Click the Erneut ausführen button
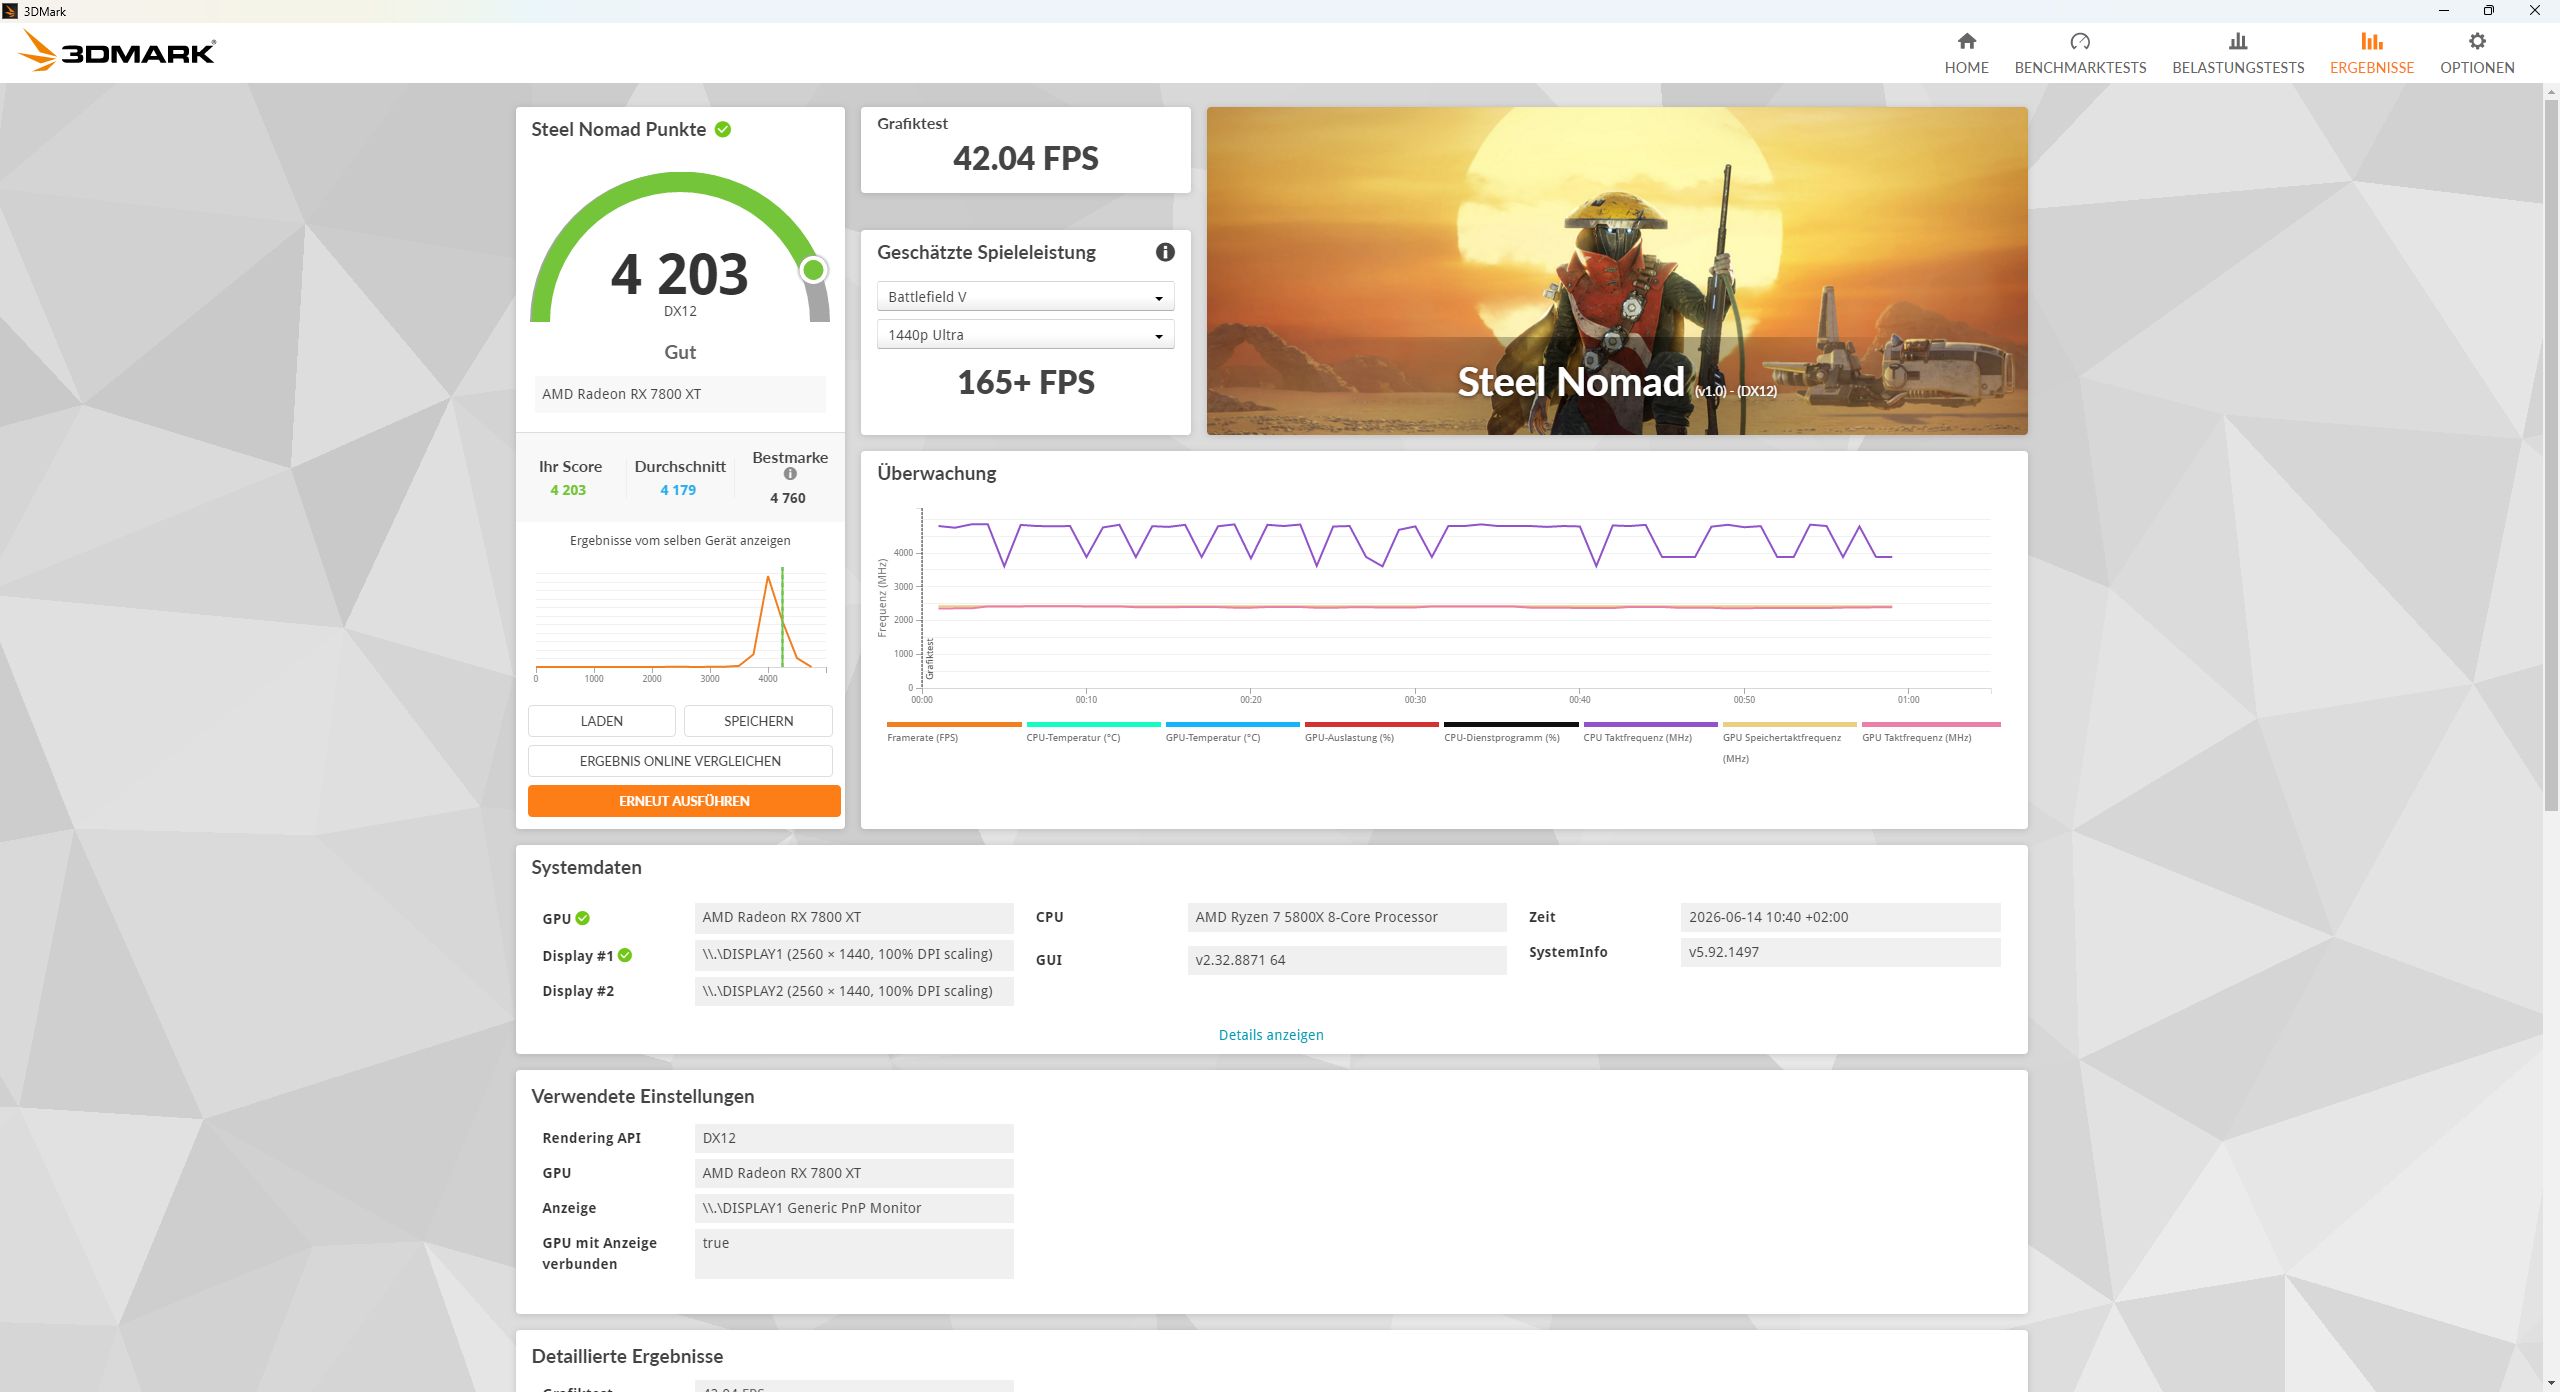Screen dimensions: 2560x1392 click(684, 801)
